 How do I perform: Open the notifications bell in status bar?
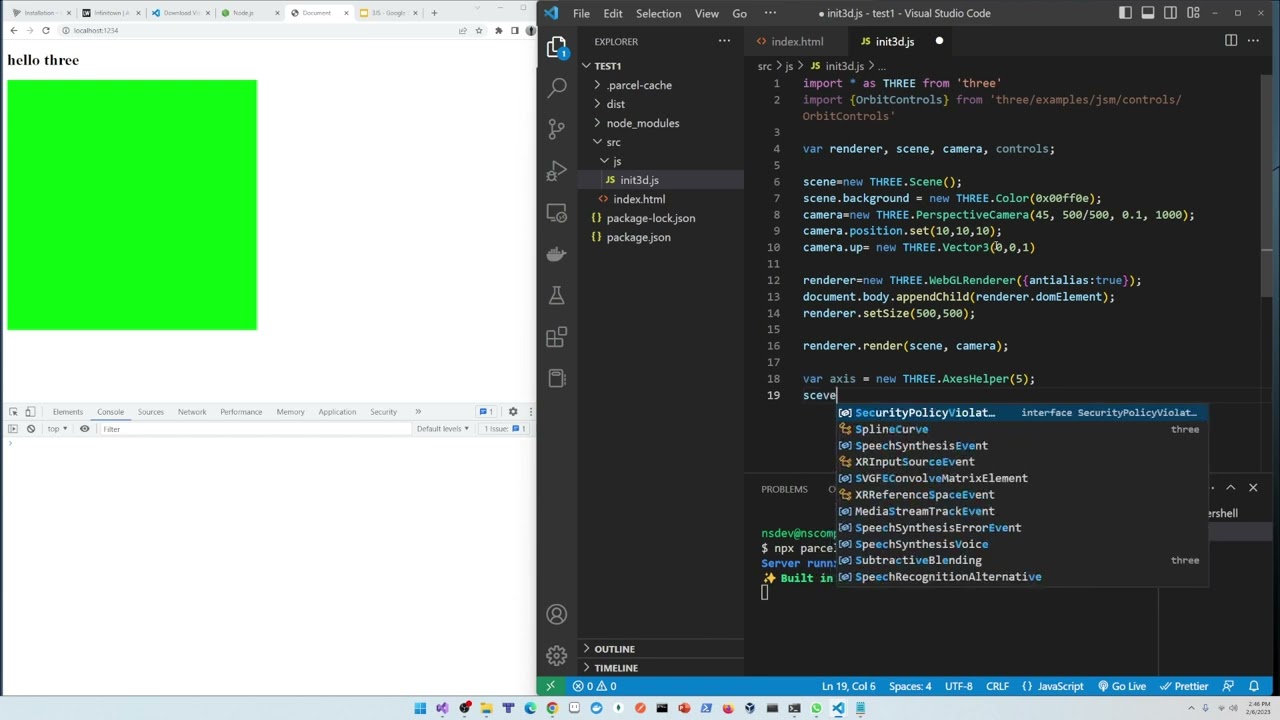coord(1254,686)
